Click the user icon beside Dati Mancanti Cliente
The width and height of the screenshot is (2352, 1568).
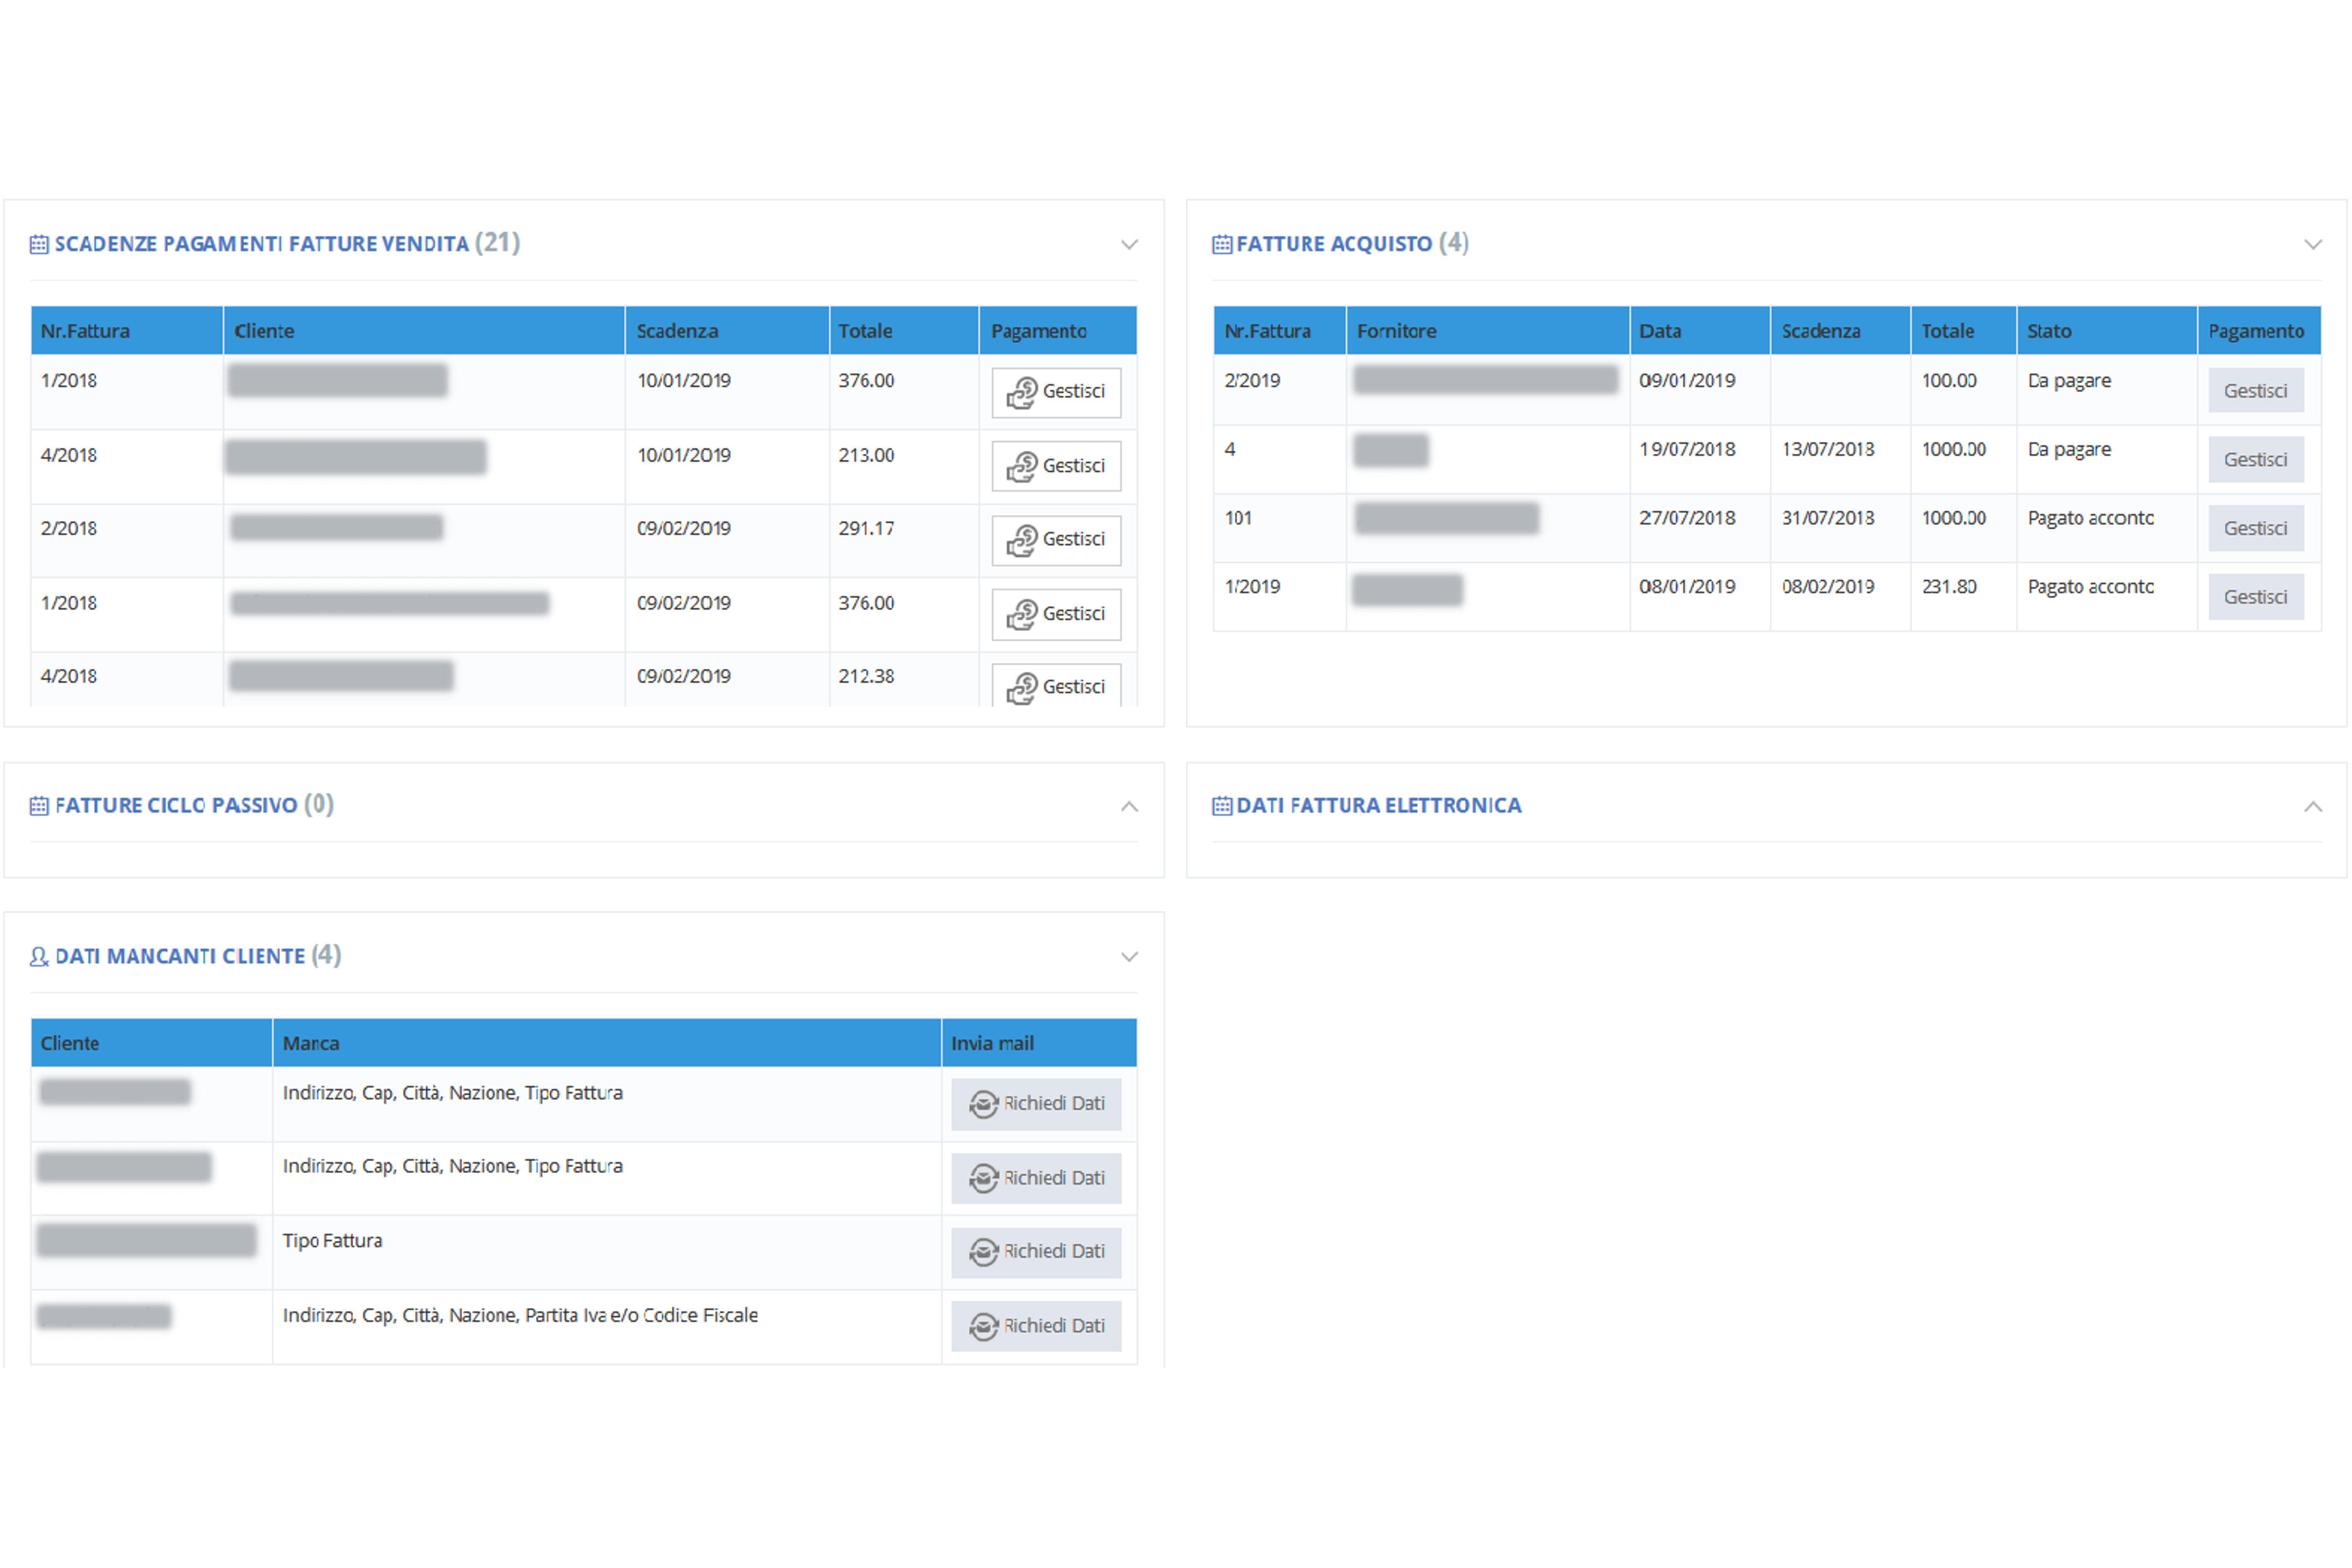(x=39, y=957)
